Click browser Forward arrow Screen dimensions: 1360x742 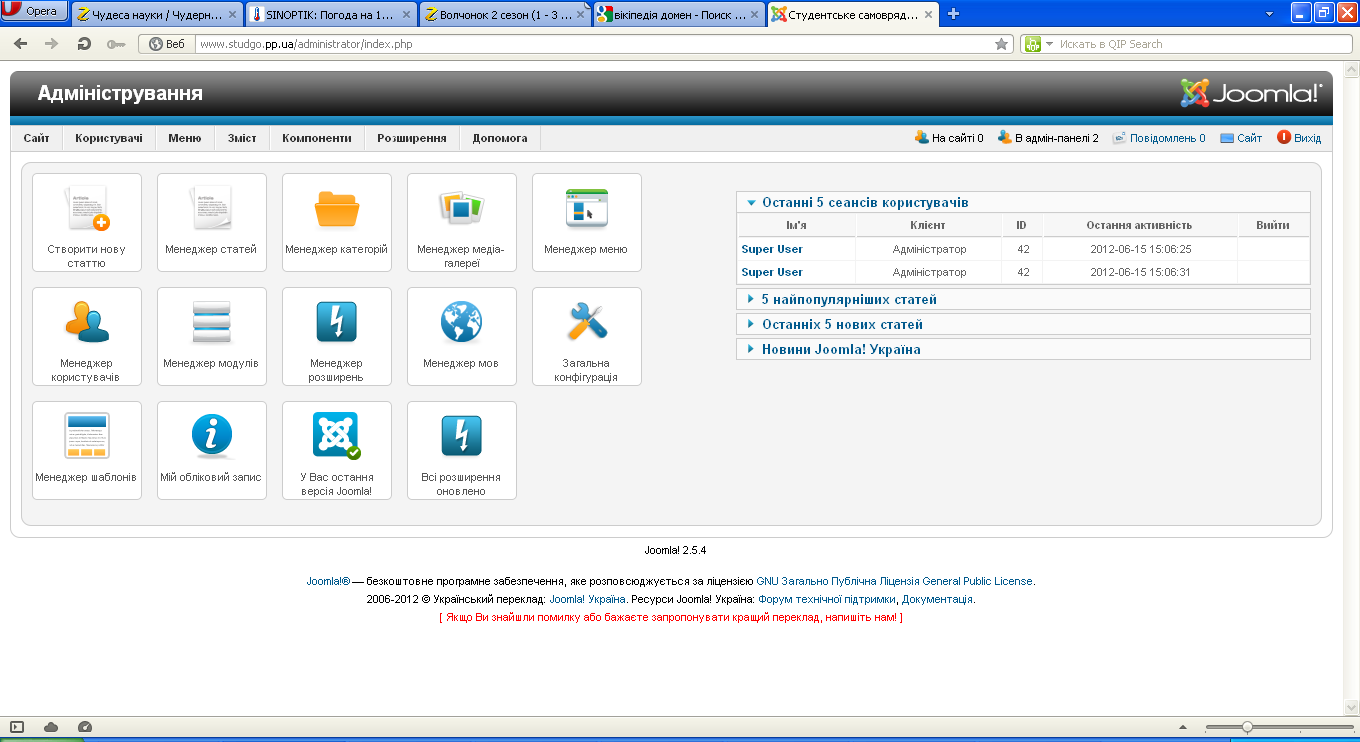(52, 44)
